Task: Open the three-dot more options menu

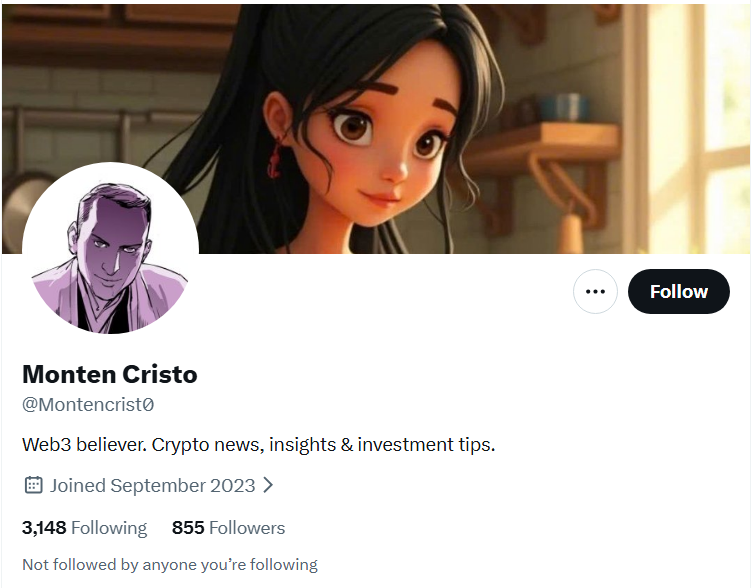Action: pos(595,291)
